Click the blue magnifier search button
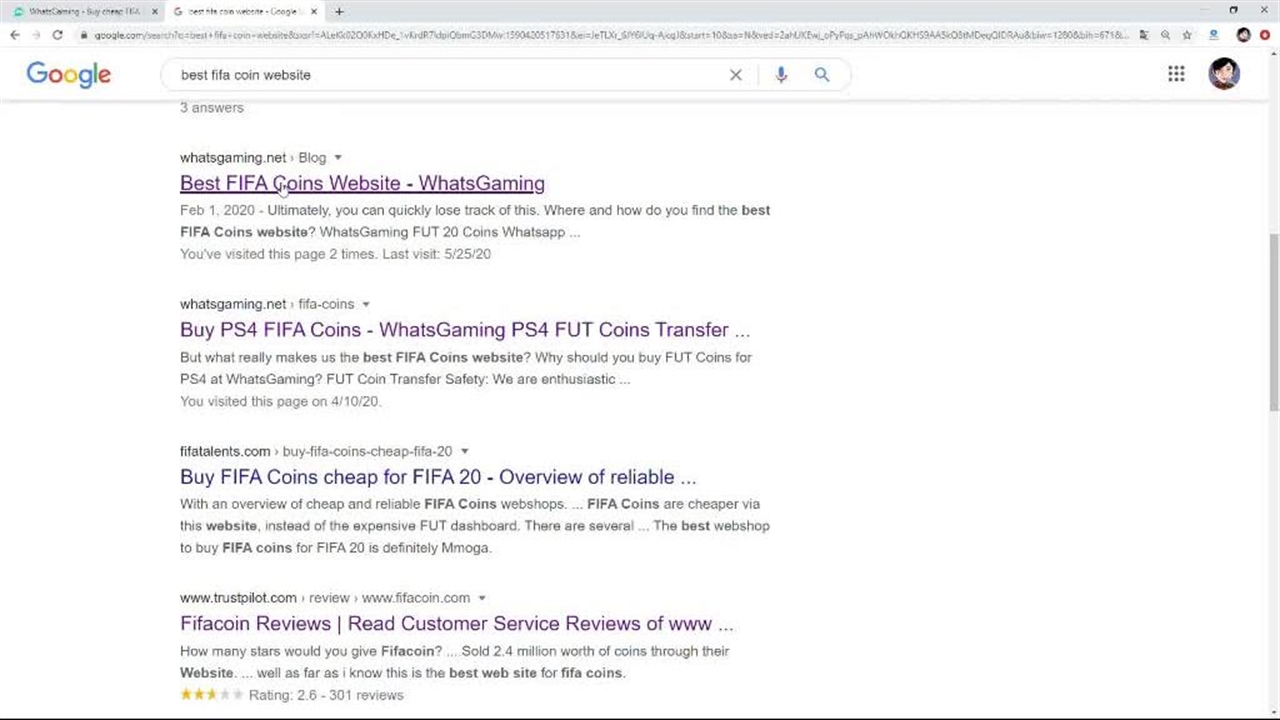The height and width of the screenshot is (720, 1280). 821,75
